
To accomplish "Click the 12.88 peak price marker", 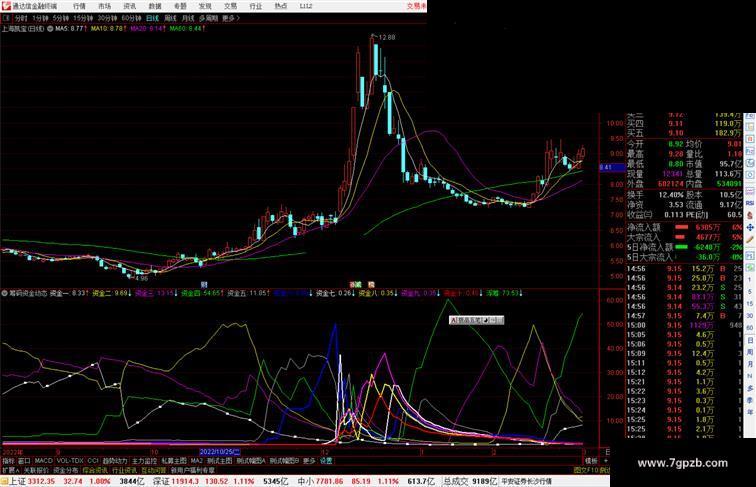I will click(x=387, y=37).
